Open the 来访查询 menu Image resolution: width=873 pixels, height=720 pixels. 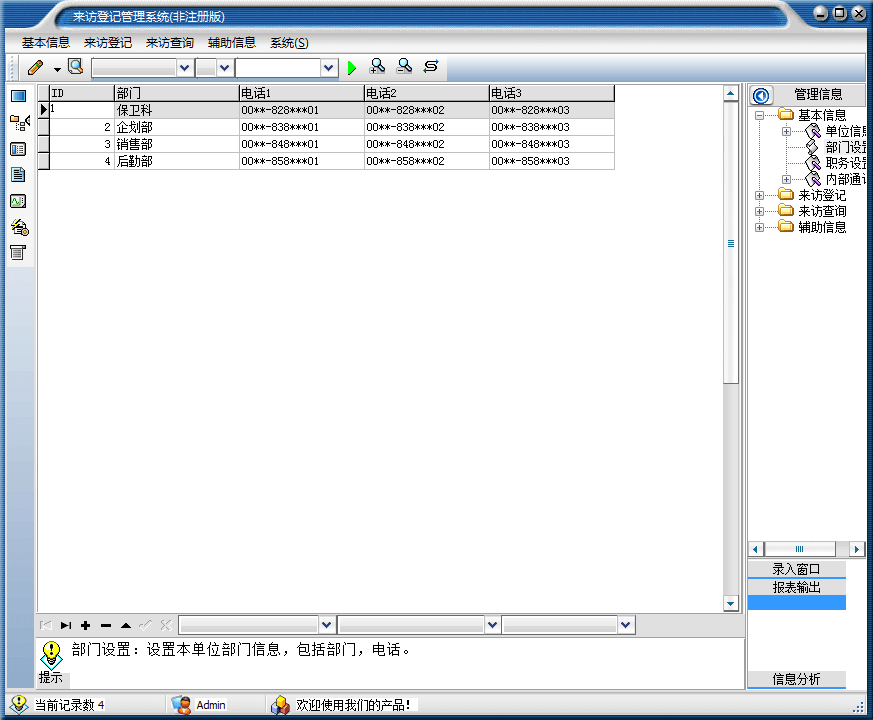pyautogui.click(x=170, y=43)
